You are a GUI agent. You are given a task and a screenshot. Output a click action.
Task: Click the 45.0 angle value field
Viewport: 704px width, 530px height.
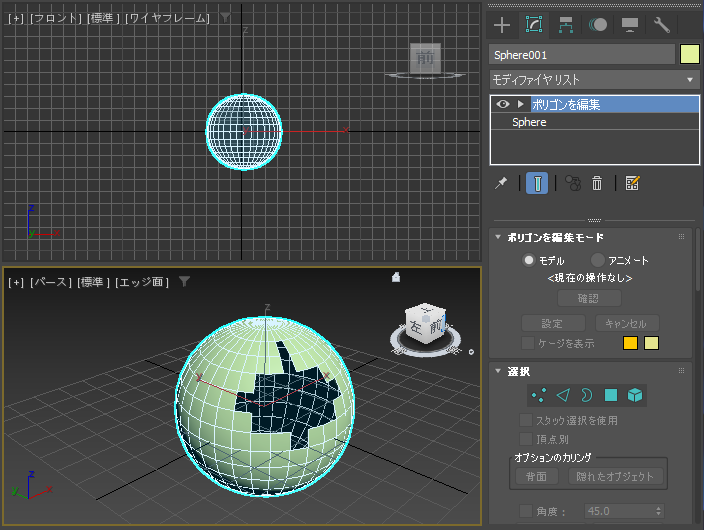point(619,511)
